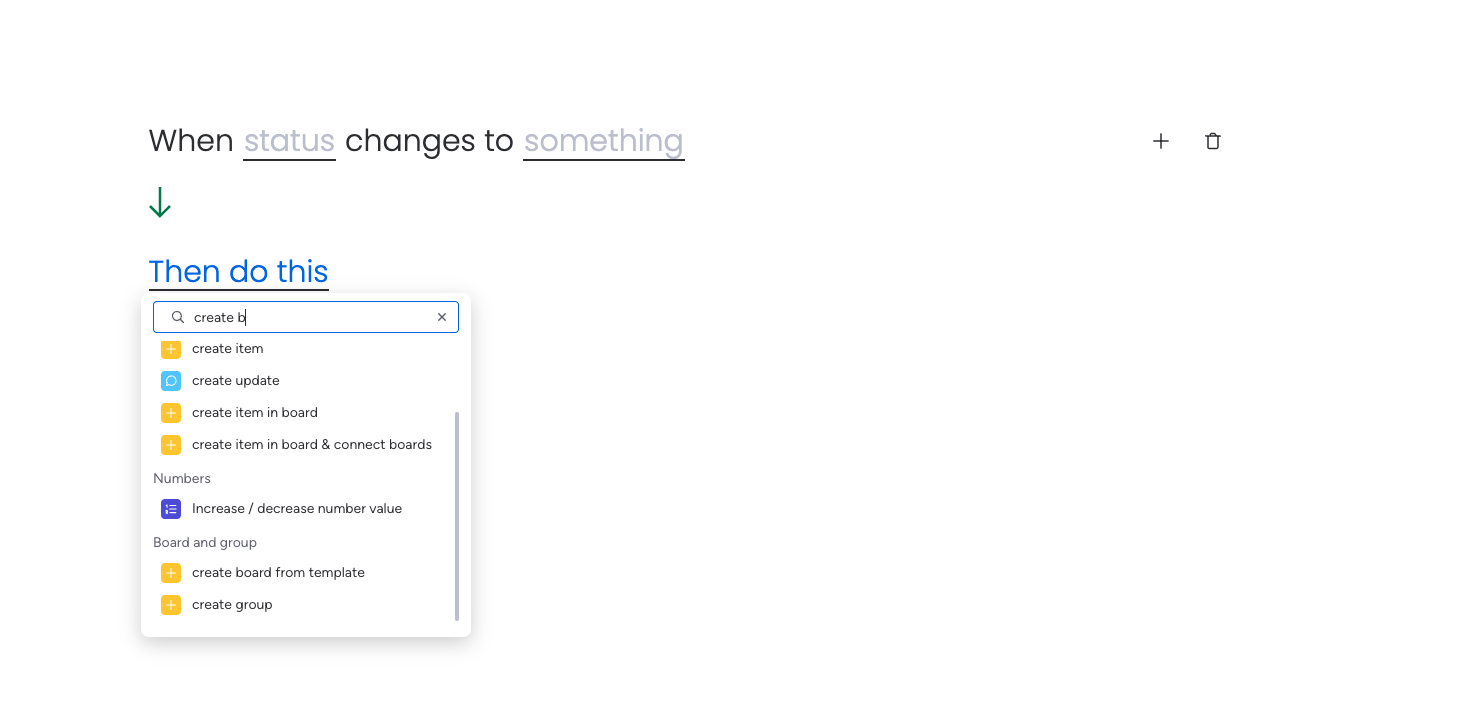Click the yellow plus icon beside create item
This screenshot has width=1459, height=725.
[x=171, y=349]
